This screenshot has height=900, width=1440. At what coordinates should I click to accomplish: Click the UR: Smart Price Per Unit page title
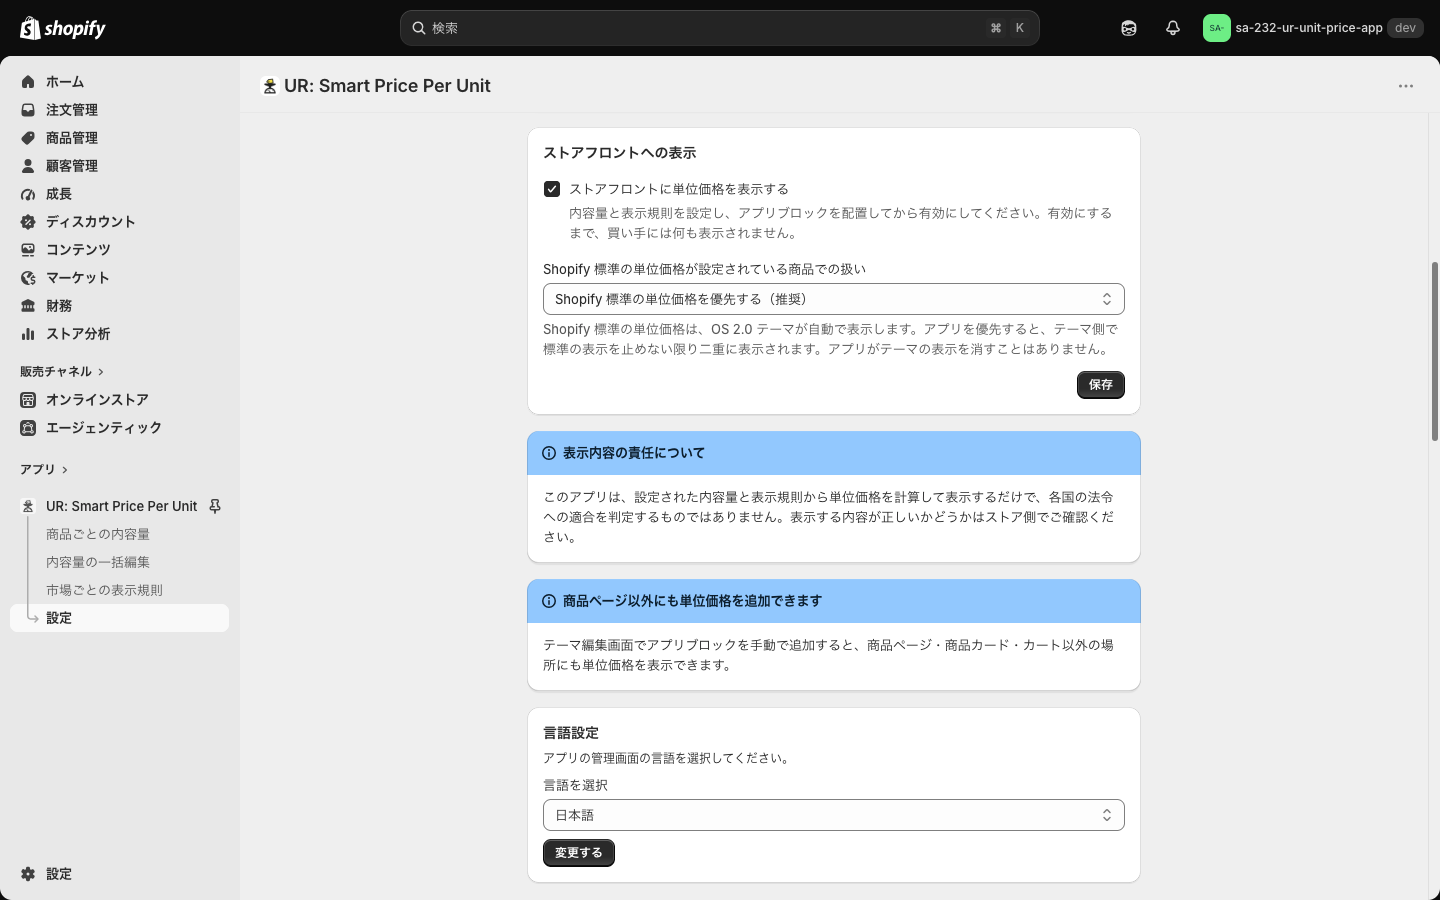(387, 86)
